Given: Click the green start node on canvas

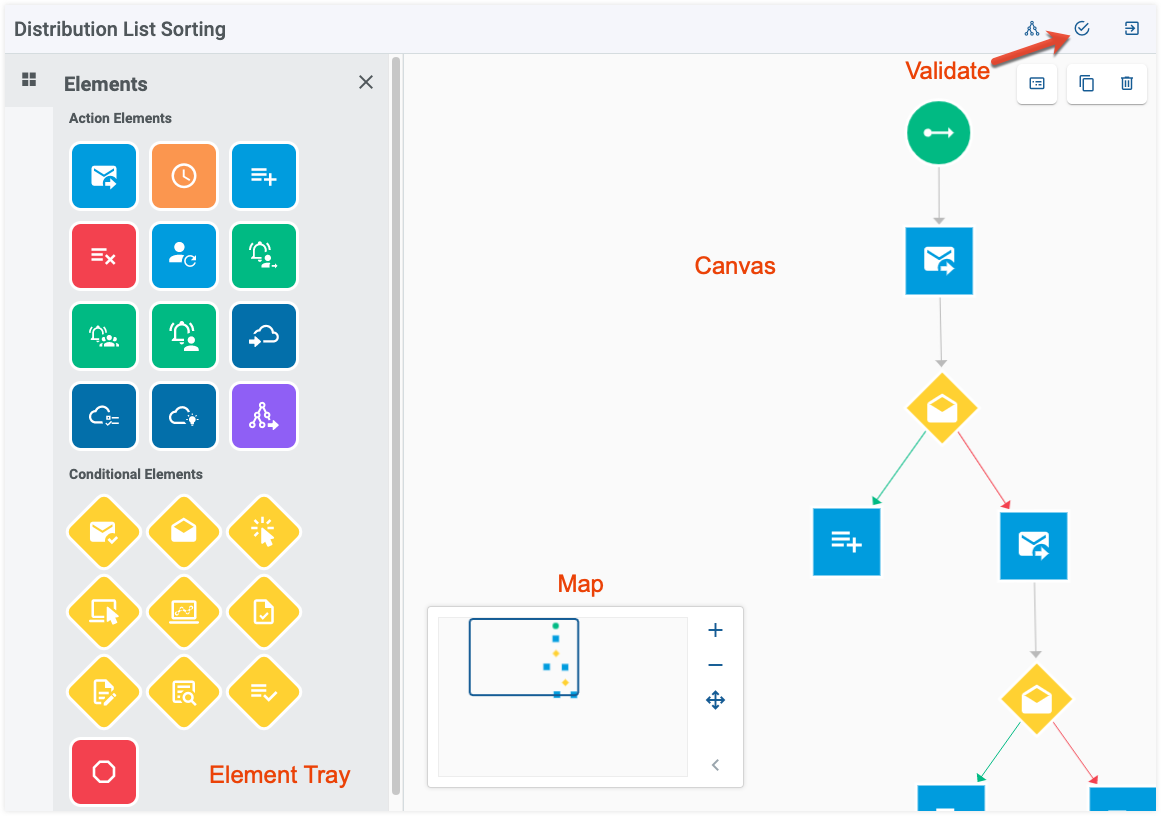Looking at the screenshot, I should click(938, 133).
